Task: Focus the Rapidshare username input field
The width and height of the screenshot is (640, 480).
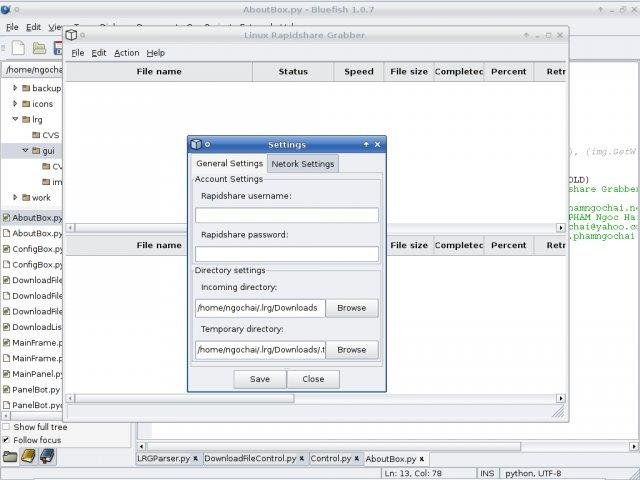Action: [x=287, y=216]
